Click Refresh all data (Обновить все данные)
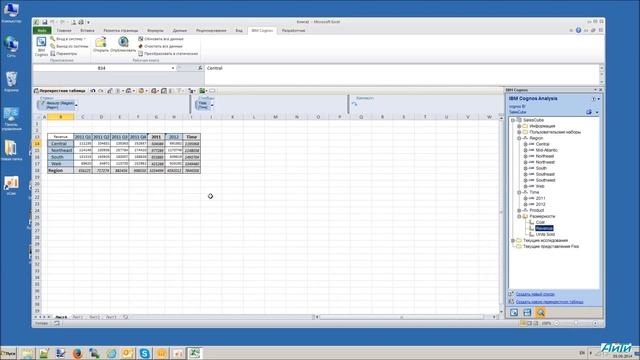This screenshot has height=360, width=640. tap(160, 39)
